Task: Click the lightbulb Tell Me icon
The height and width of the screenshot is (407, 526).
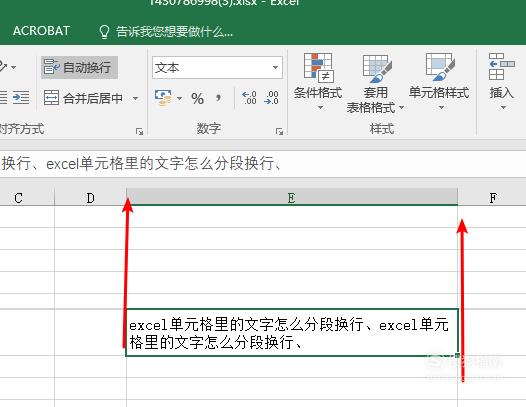Action: click(104, 32)
